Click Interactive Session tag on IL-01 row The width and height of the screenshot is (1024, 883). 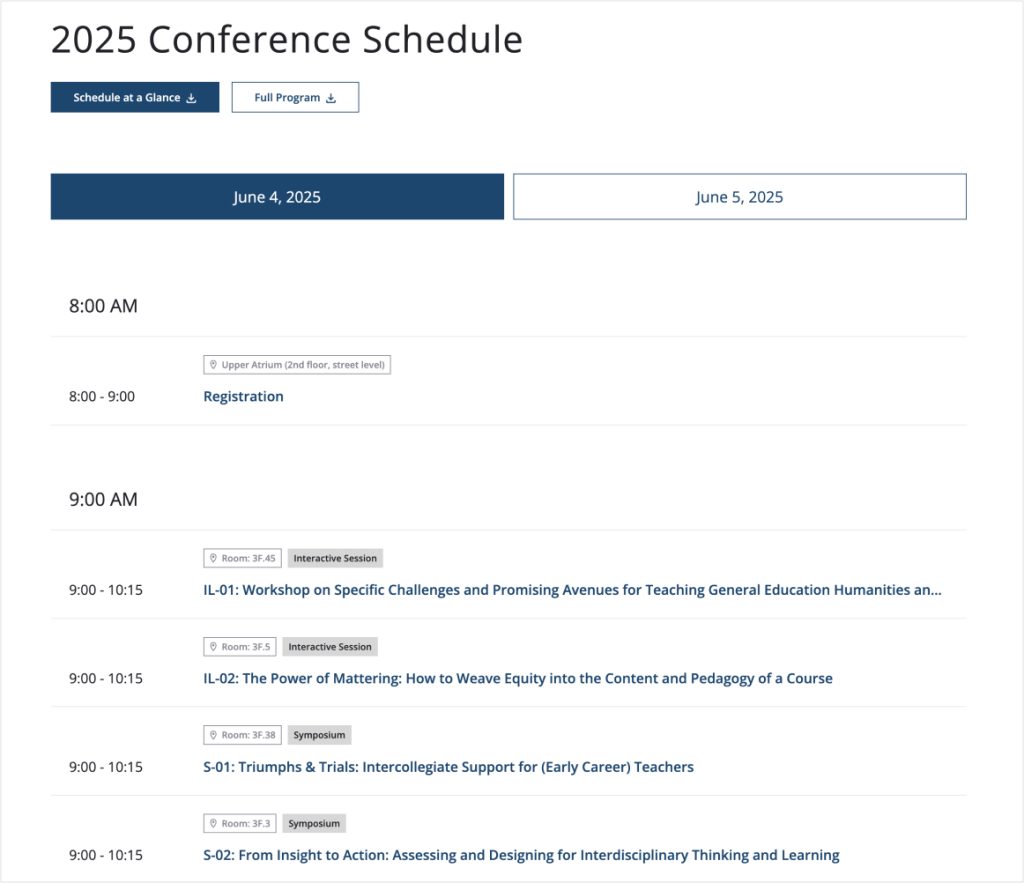point(335,558)
